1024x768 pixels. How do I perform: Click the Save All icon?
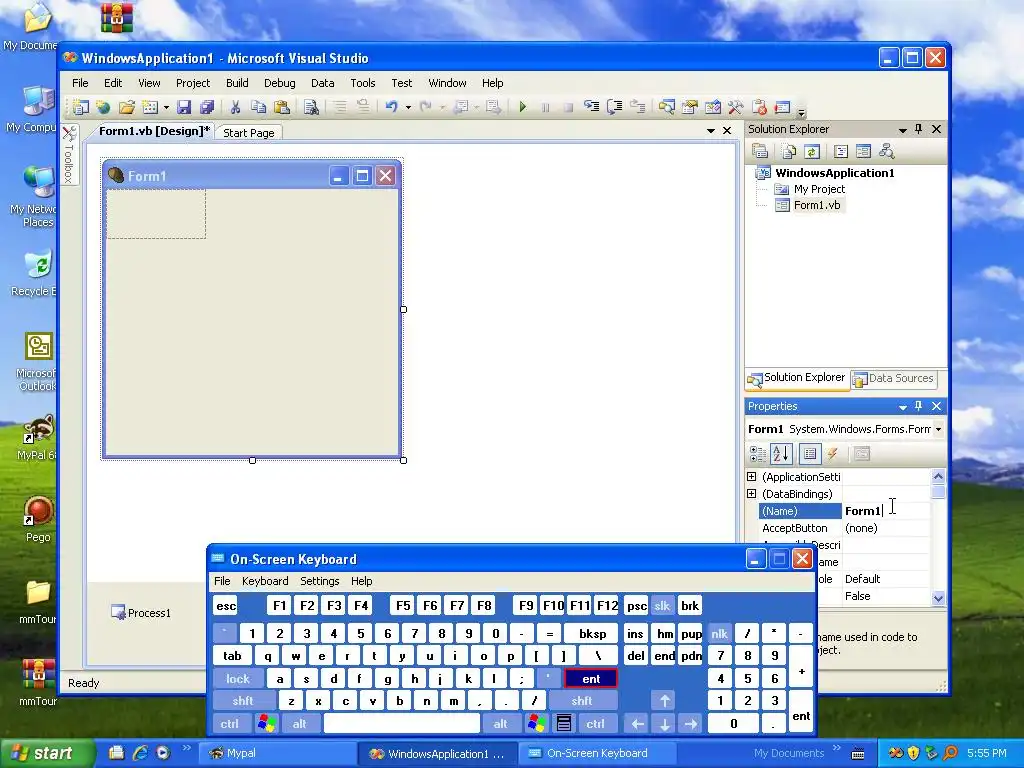click(207, 107)
